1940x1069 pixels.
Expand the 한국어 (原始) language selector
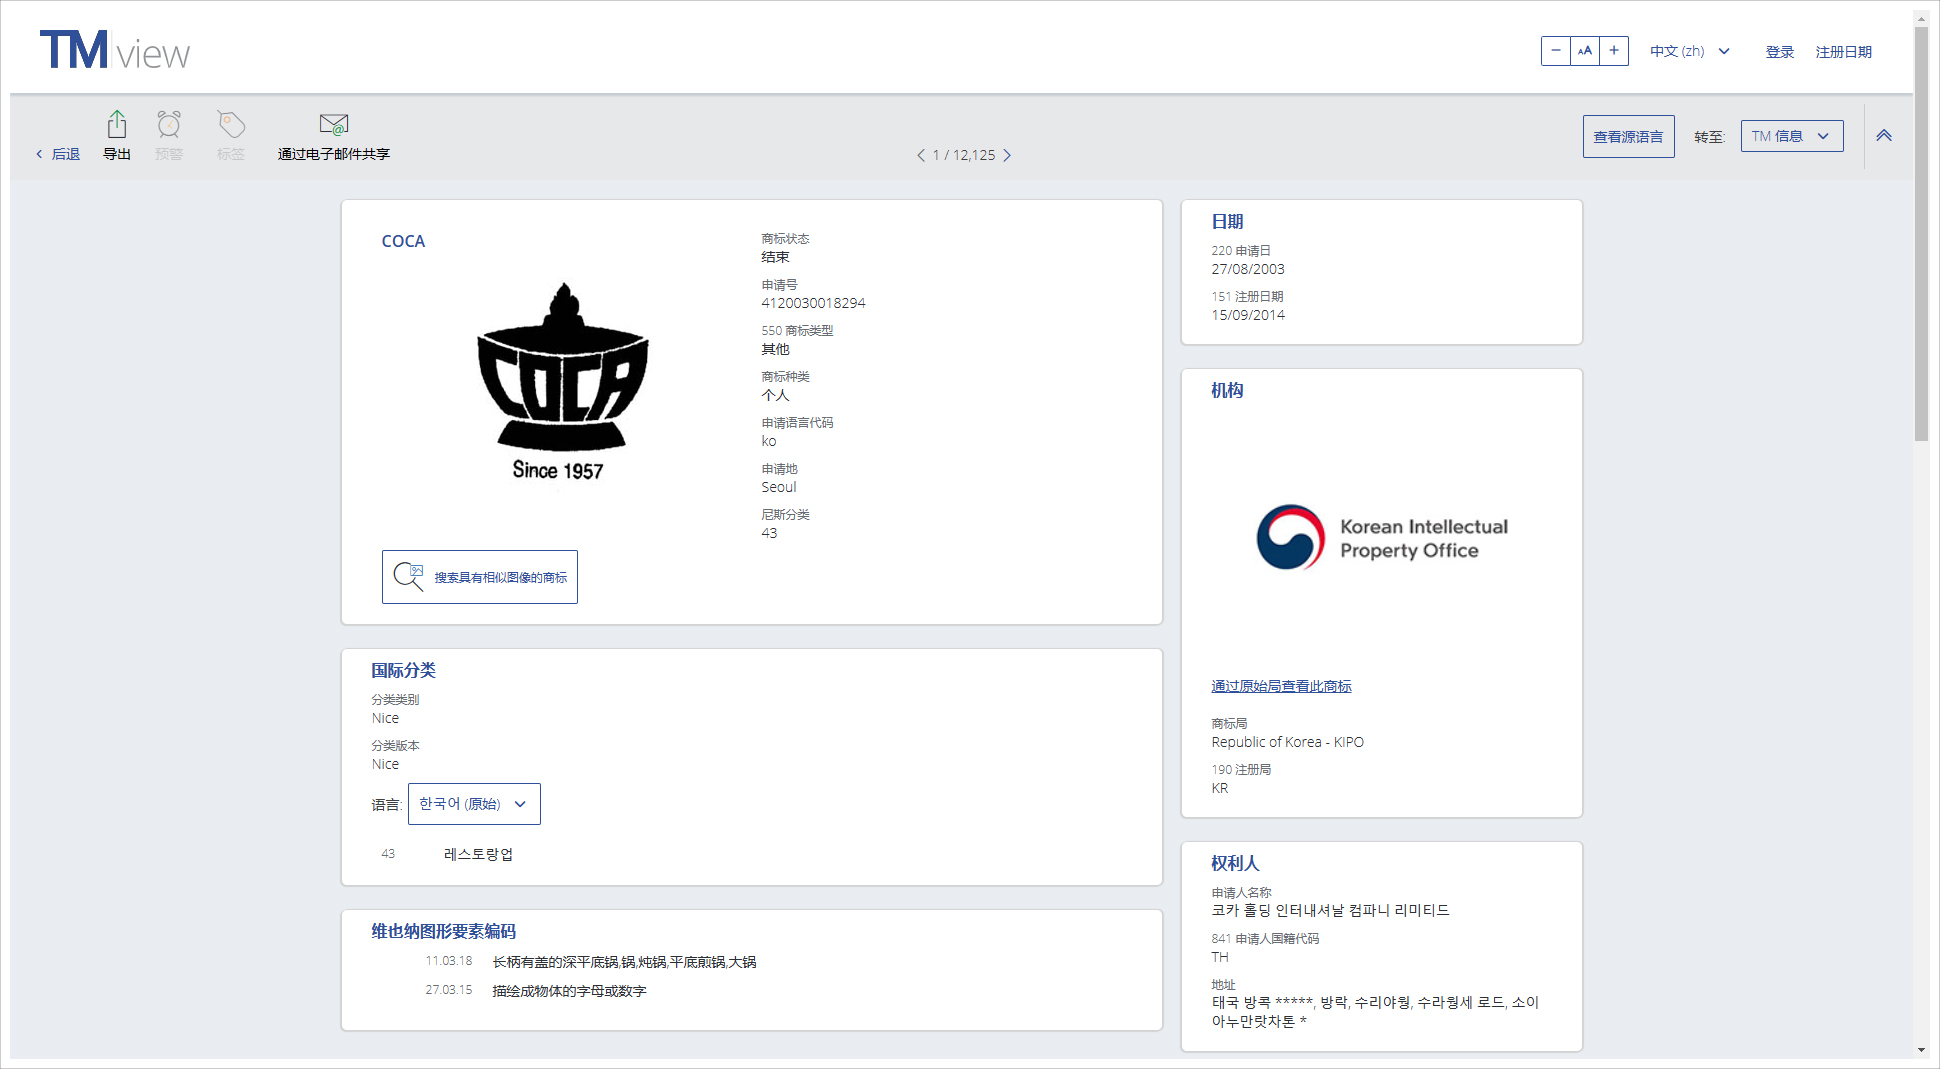point(474,804)
